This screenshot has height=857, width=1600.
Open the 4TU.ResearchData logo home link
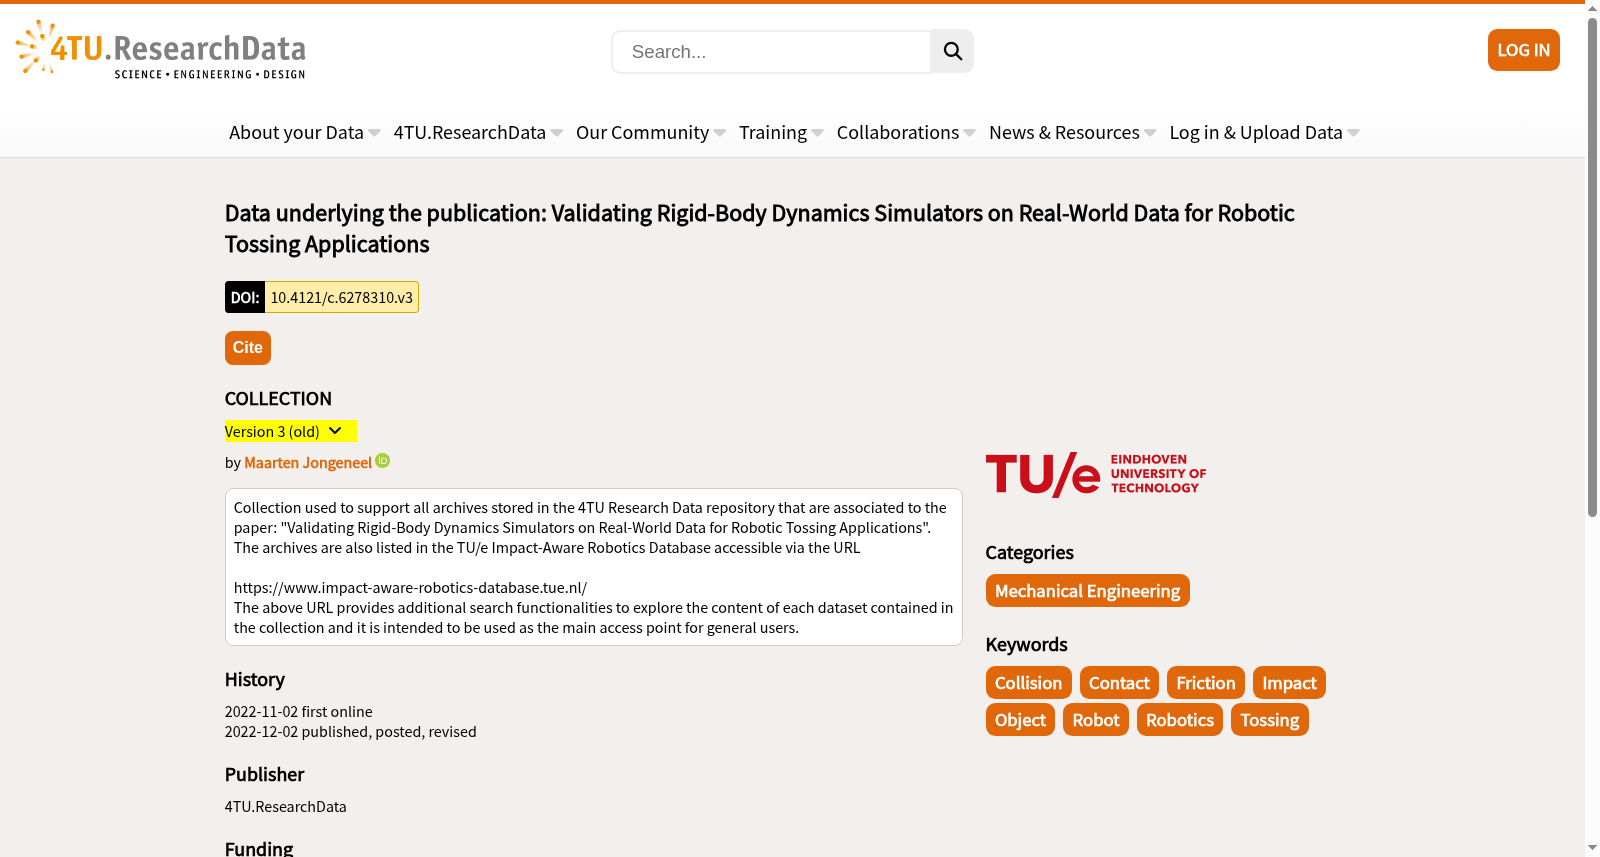pos(161,50)
